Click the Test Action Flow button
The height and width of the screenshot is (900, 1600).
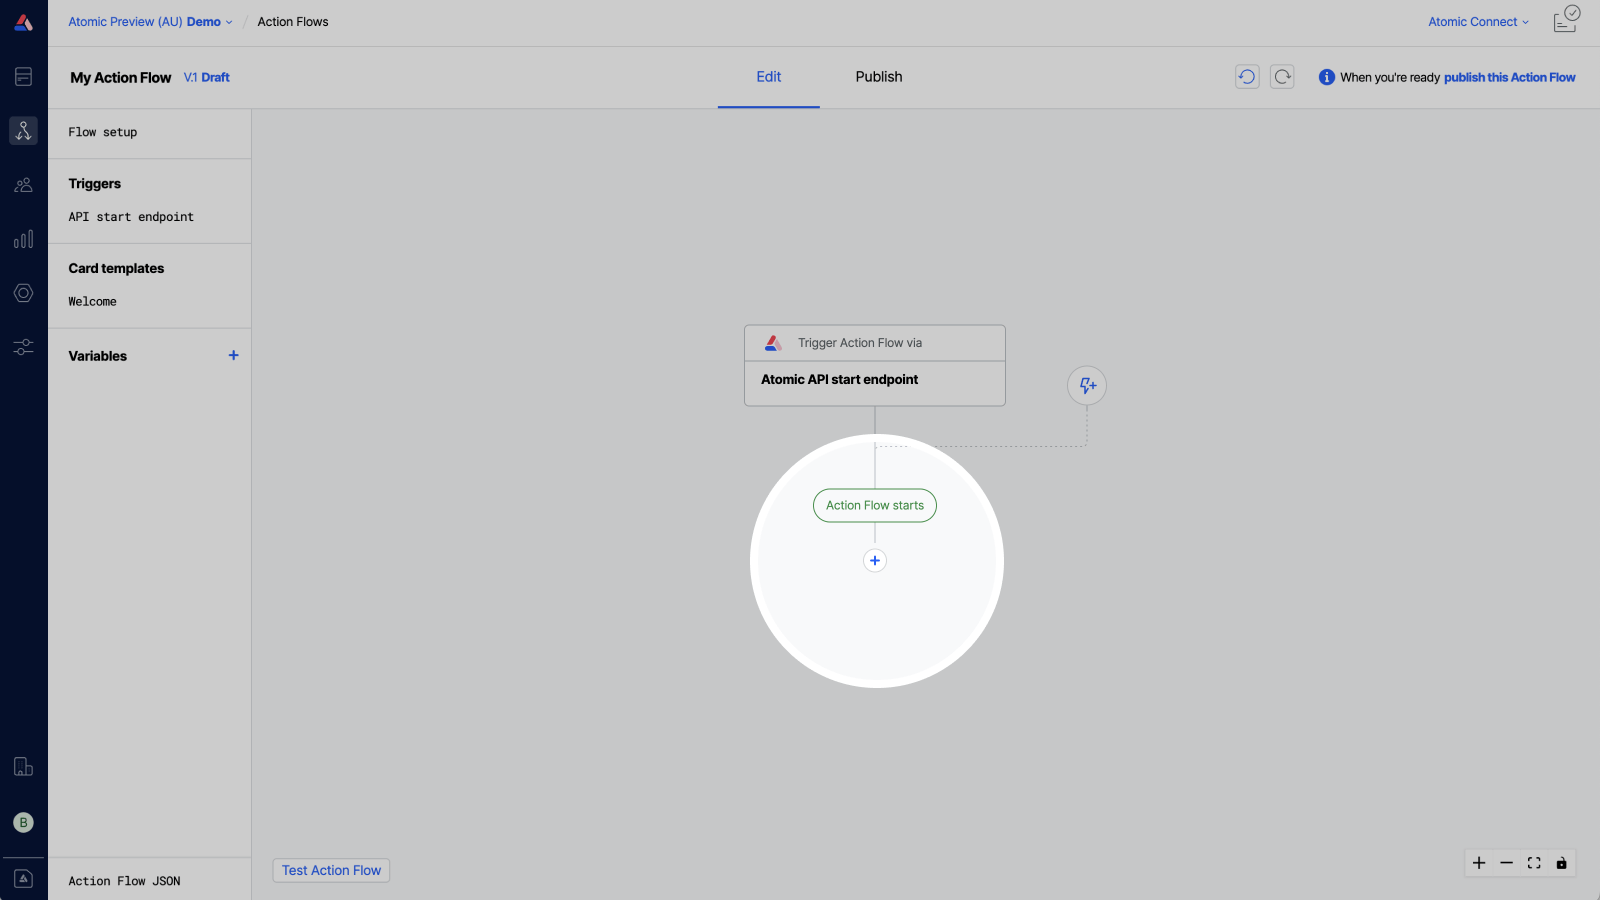(x=331, y=870)
